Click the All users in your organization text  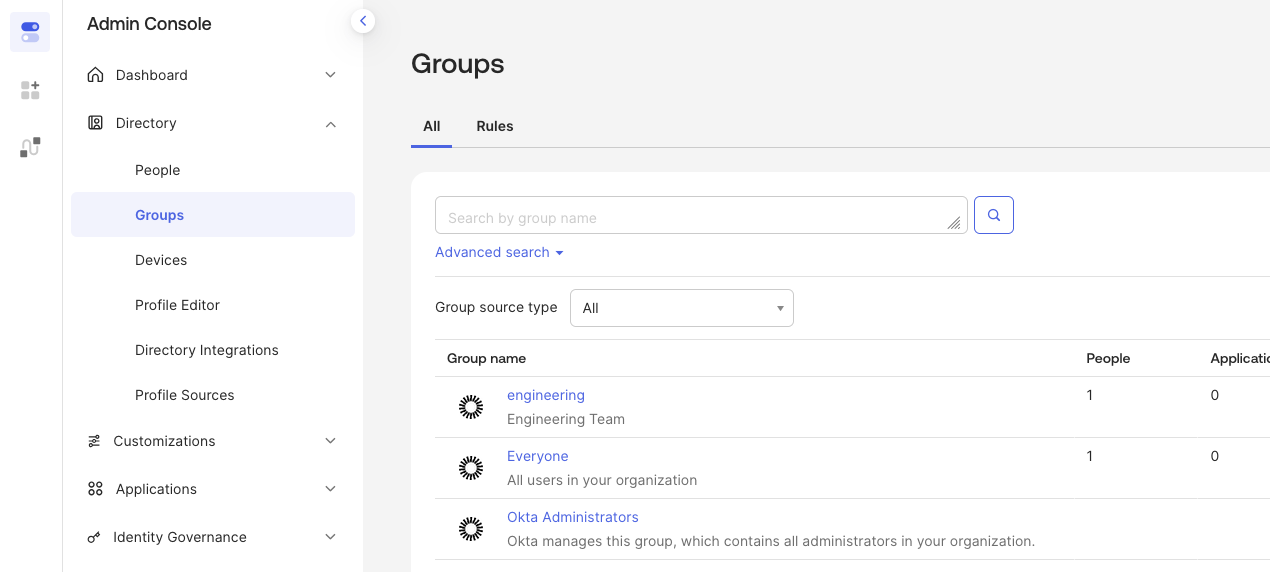point(602,480)
